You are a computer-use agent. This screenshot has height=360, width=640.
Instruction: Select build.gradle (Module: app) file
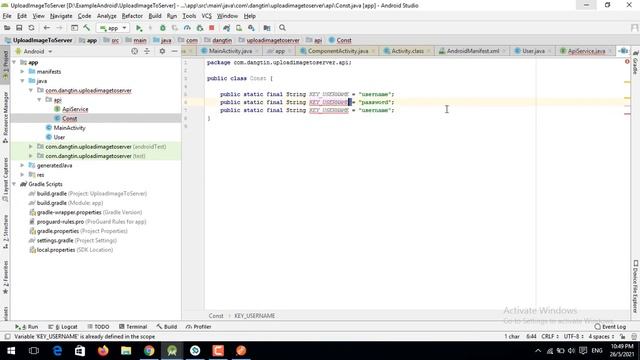(69, 203)
